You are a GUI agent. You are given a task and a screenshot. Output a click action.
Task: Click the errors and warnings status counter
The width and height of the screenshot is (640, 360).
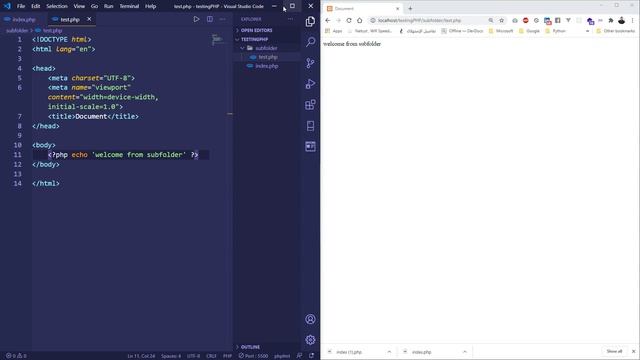(16, 356)
